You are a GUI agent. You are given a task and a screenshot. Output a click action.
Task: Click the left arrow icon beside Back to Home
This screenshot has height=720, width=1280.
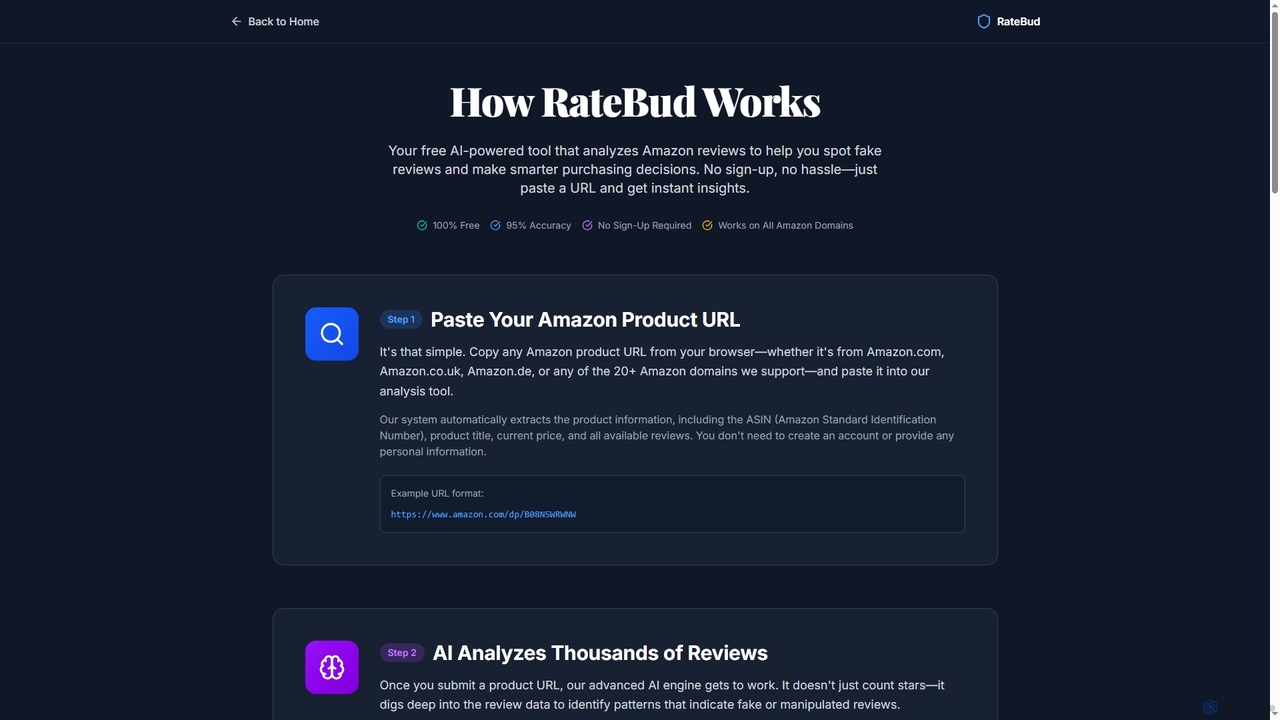click(x=236, y=21)
